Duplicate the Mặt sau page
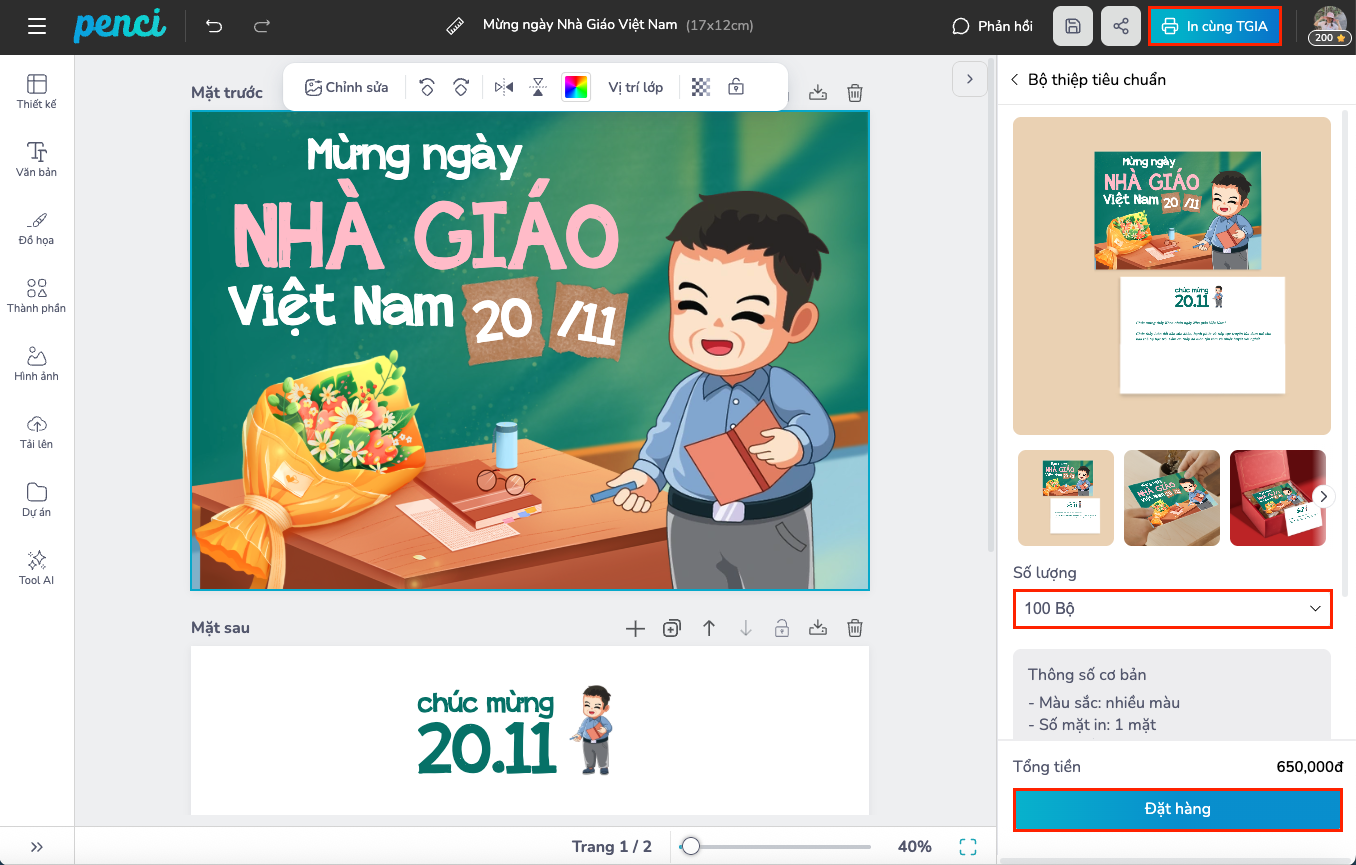1356x865 pixels. point(672,628)
